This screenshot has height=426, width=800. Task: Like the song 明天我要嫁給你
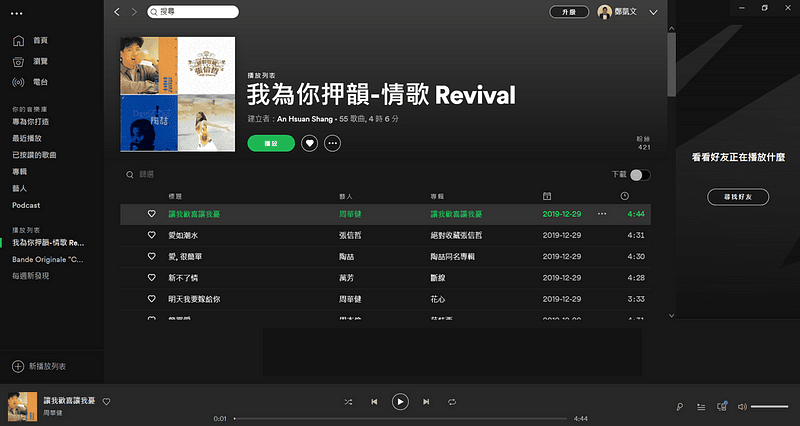(152, 299)
